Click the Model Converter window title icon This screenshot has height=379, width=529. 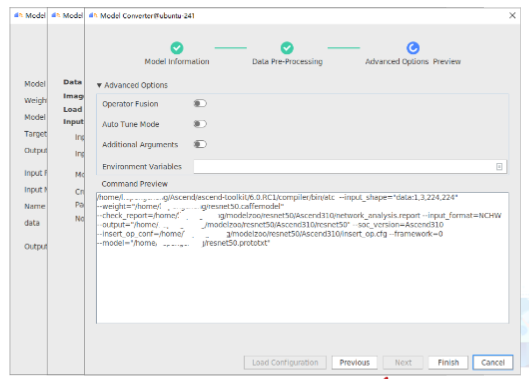point(93,16)
